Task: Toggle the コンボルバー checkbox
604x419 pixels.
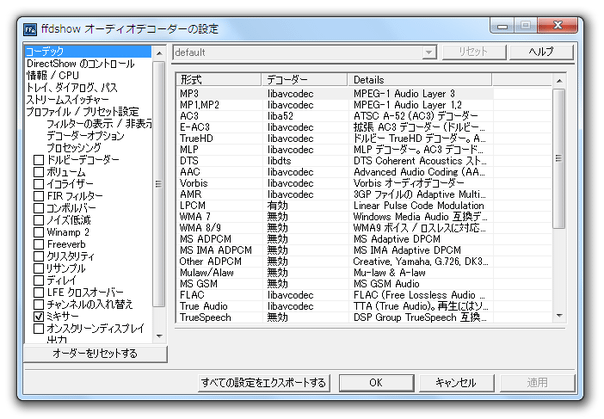Action: coord(39,208)
